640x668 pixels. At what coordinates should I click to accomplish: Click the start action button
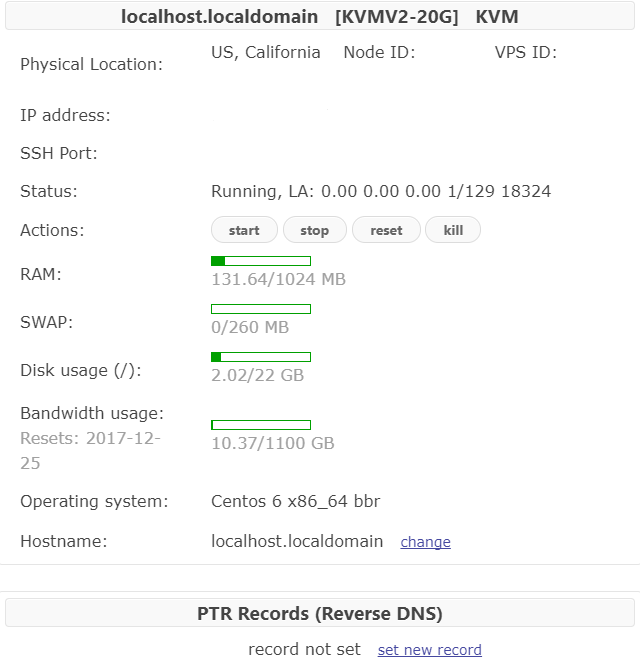244,230
